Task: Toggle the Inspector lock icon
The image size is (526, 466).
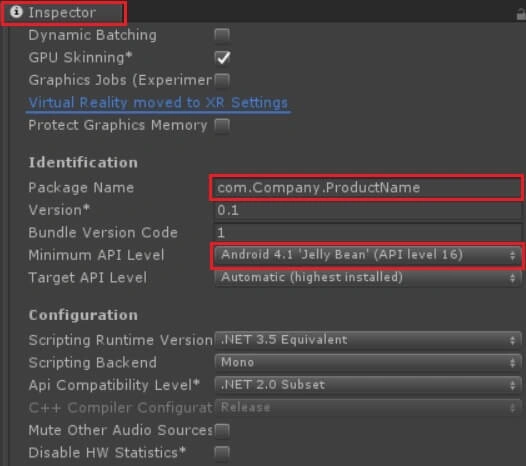Action: coord(521,14)
